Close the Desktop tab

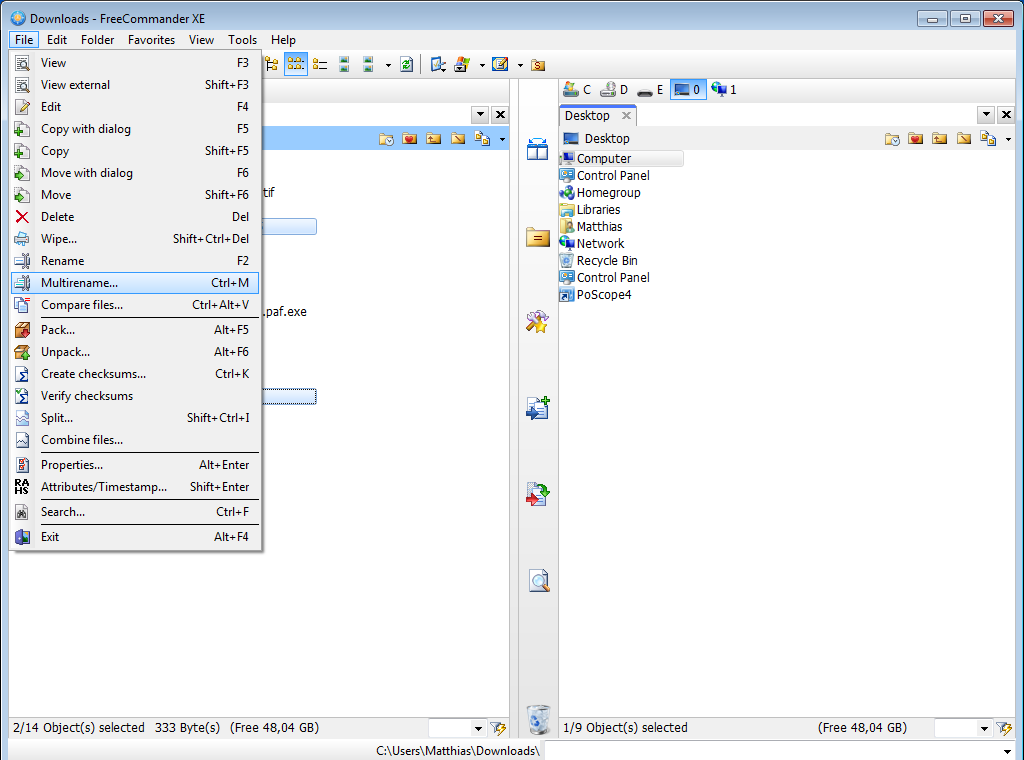point(626,116)
